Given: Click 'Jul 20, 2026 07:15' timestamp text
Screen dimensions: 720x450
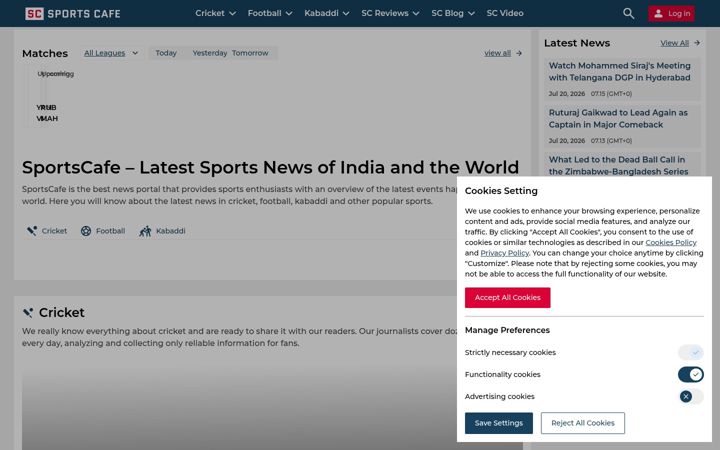Looking at the screenshot, I should click(x=590, y=94).
